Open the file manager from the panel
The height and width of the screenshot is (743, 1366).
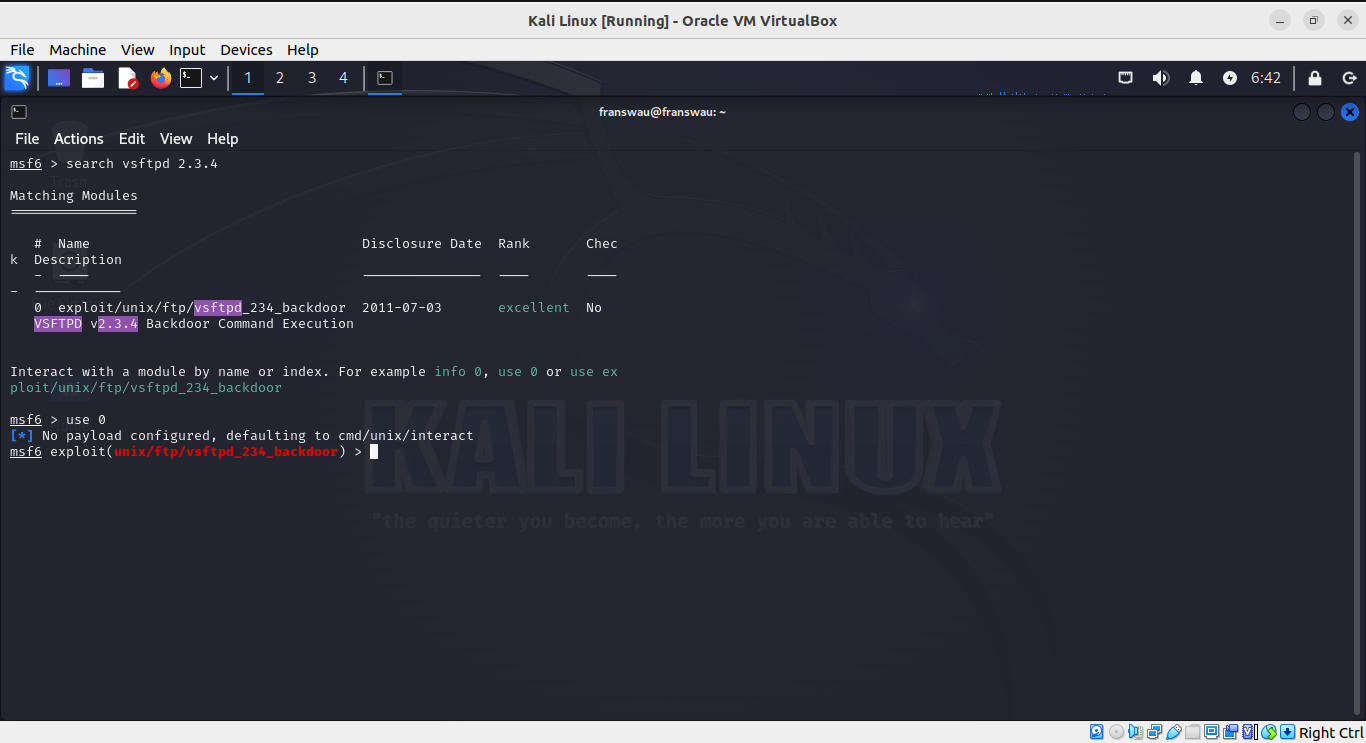click(x=93, y=78)
